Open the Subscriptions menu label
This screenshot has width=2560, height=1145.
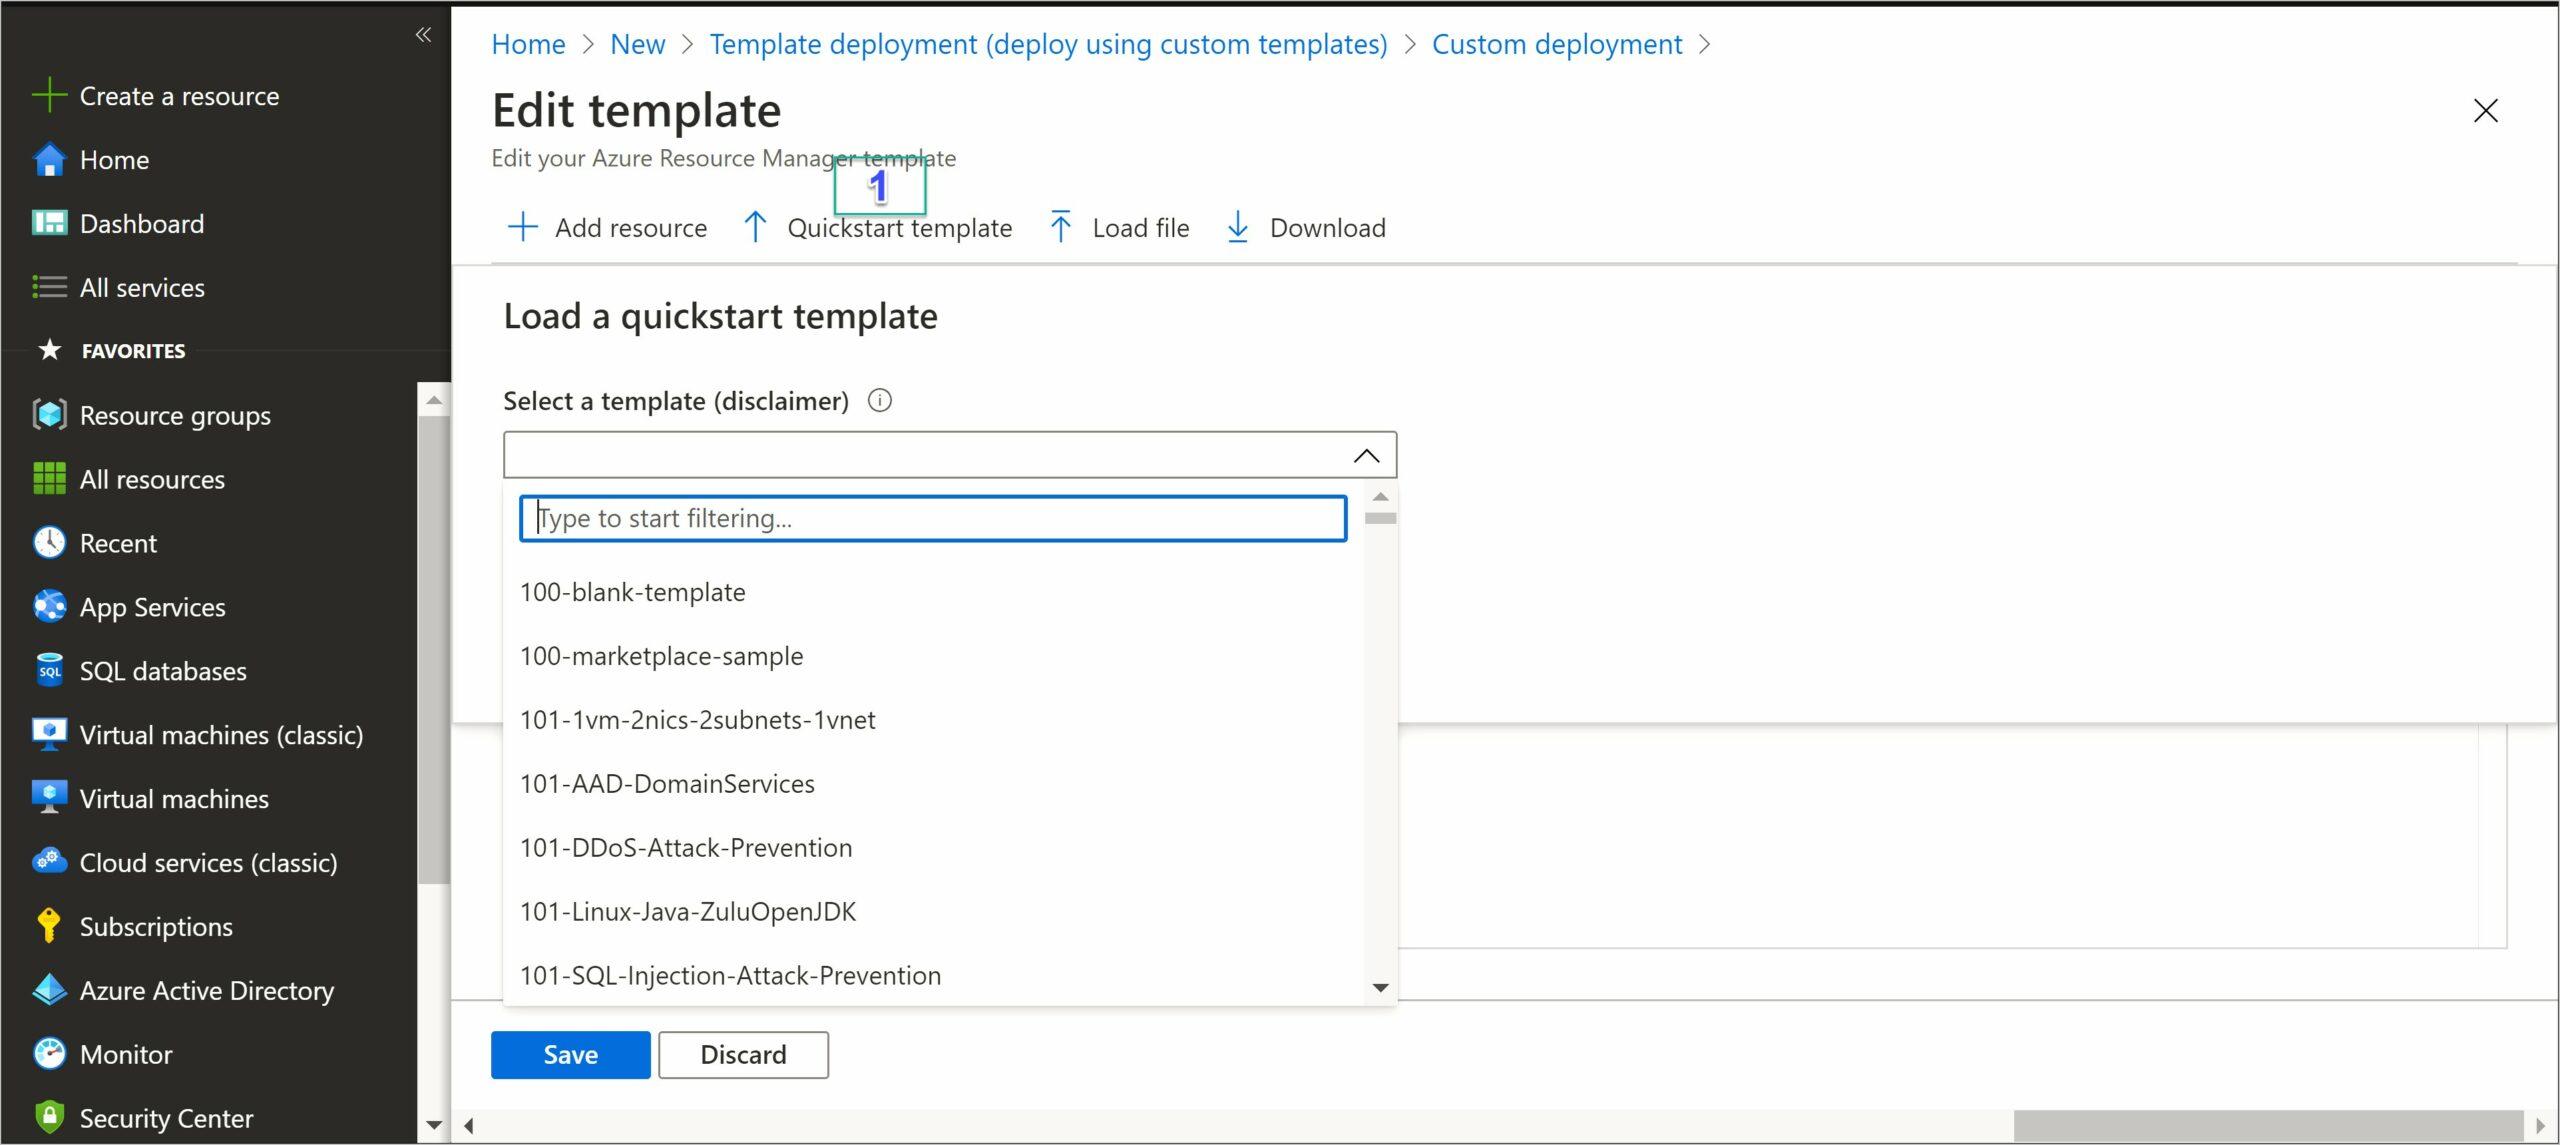click(156, 927)
